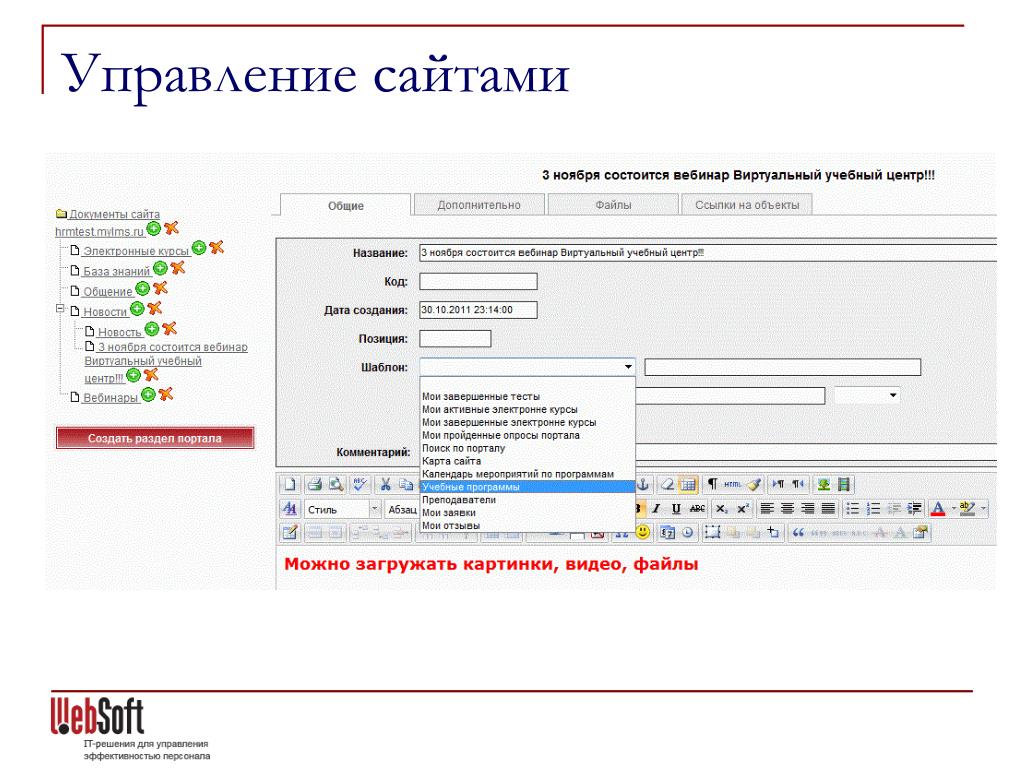
Task: Select Учебные программы in the dropdown list
Action: [528, 487]
